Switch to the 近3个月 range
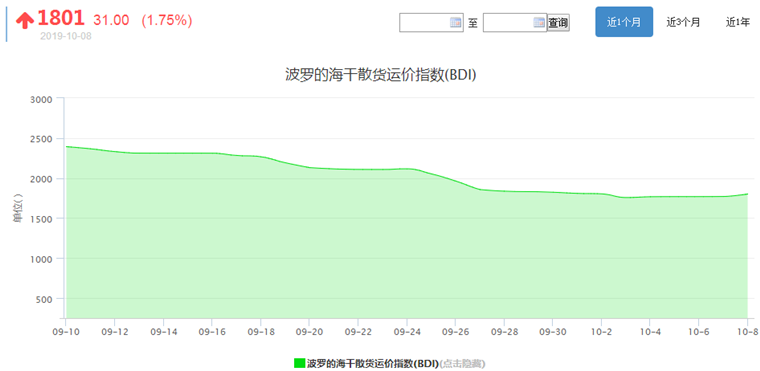This screenshot has height=371, width=760. [x=683, y=22]
